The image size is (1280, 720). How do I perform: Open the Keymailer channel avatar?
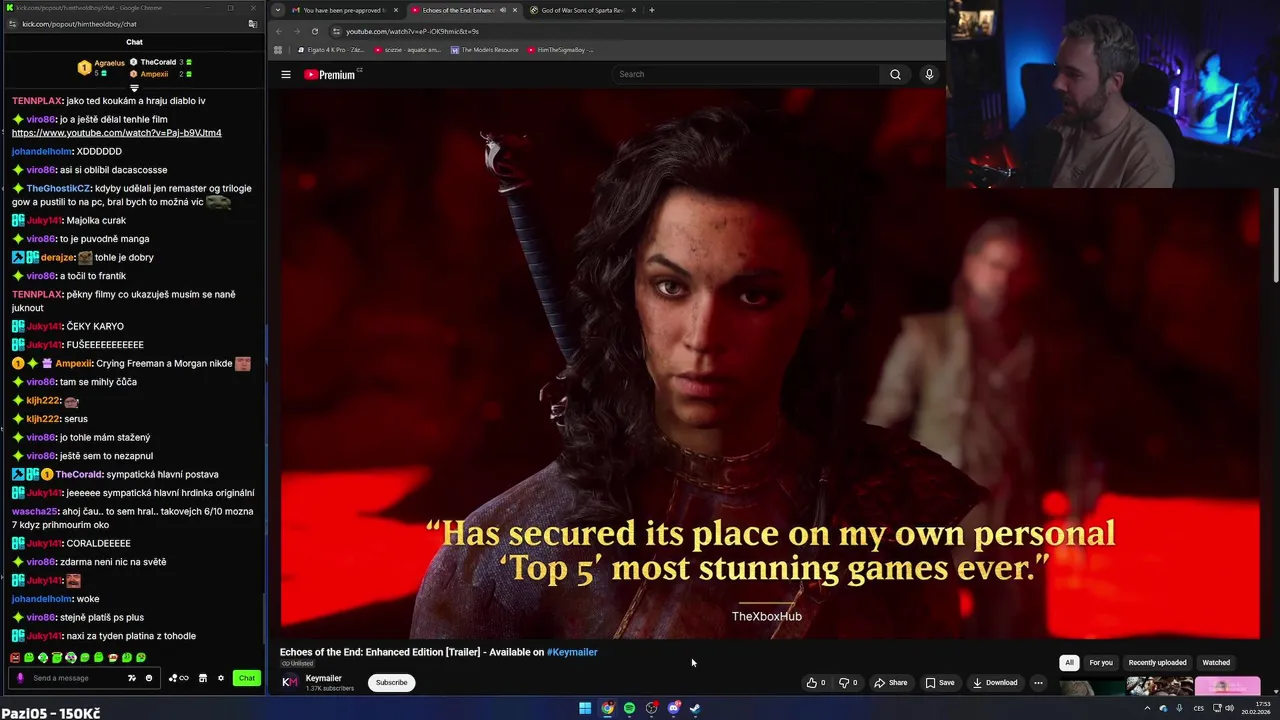pos(289,682)
